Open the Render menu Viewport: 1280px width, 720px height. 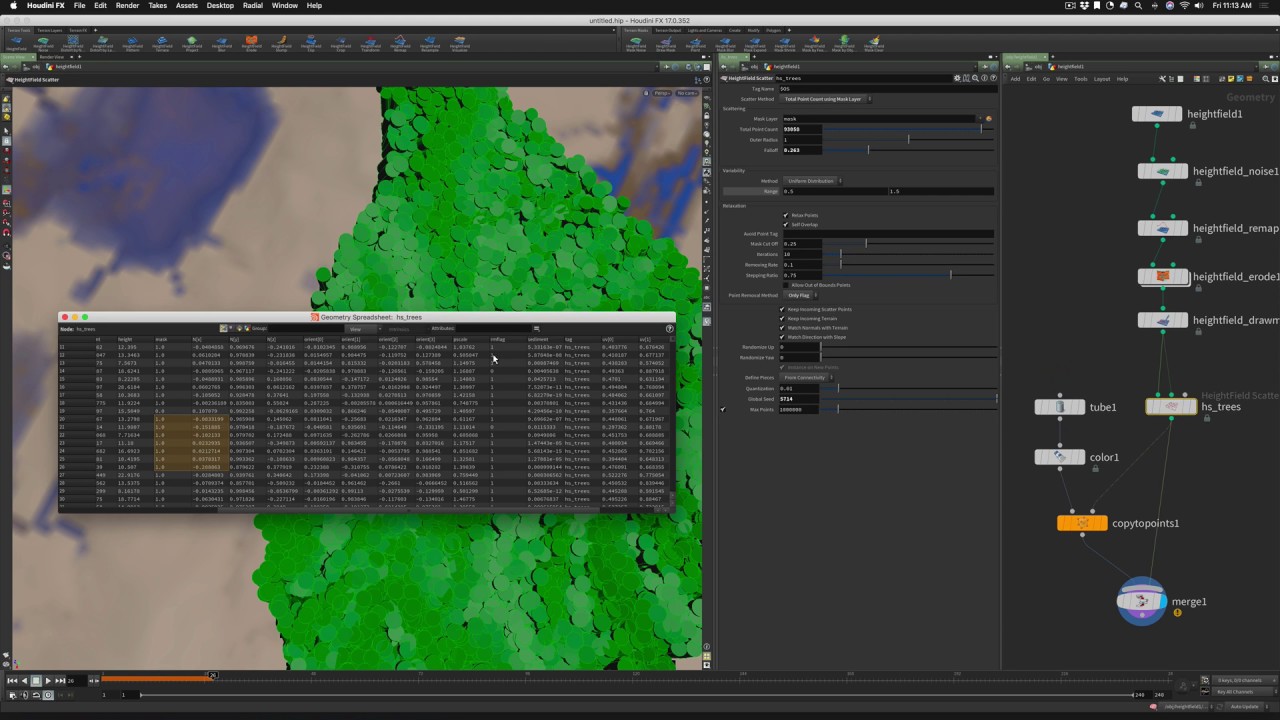[127, 5]
